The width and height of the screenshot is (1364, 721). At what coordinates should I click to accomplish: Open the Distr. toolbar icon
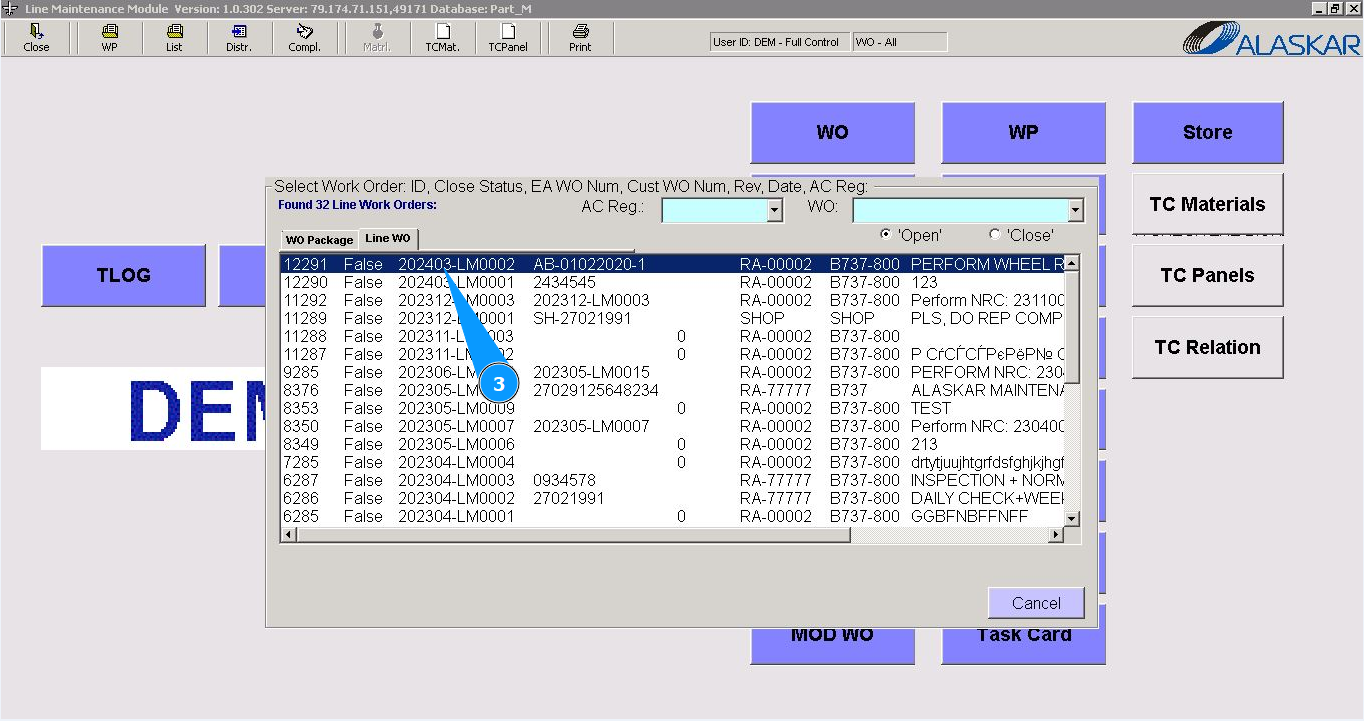point(239,38)
